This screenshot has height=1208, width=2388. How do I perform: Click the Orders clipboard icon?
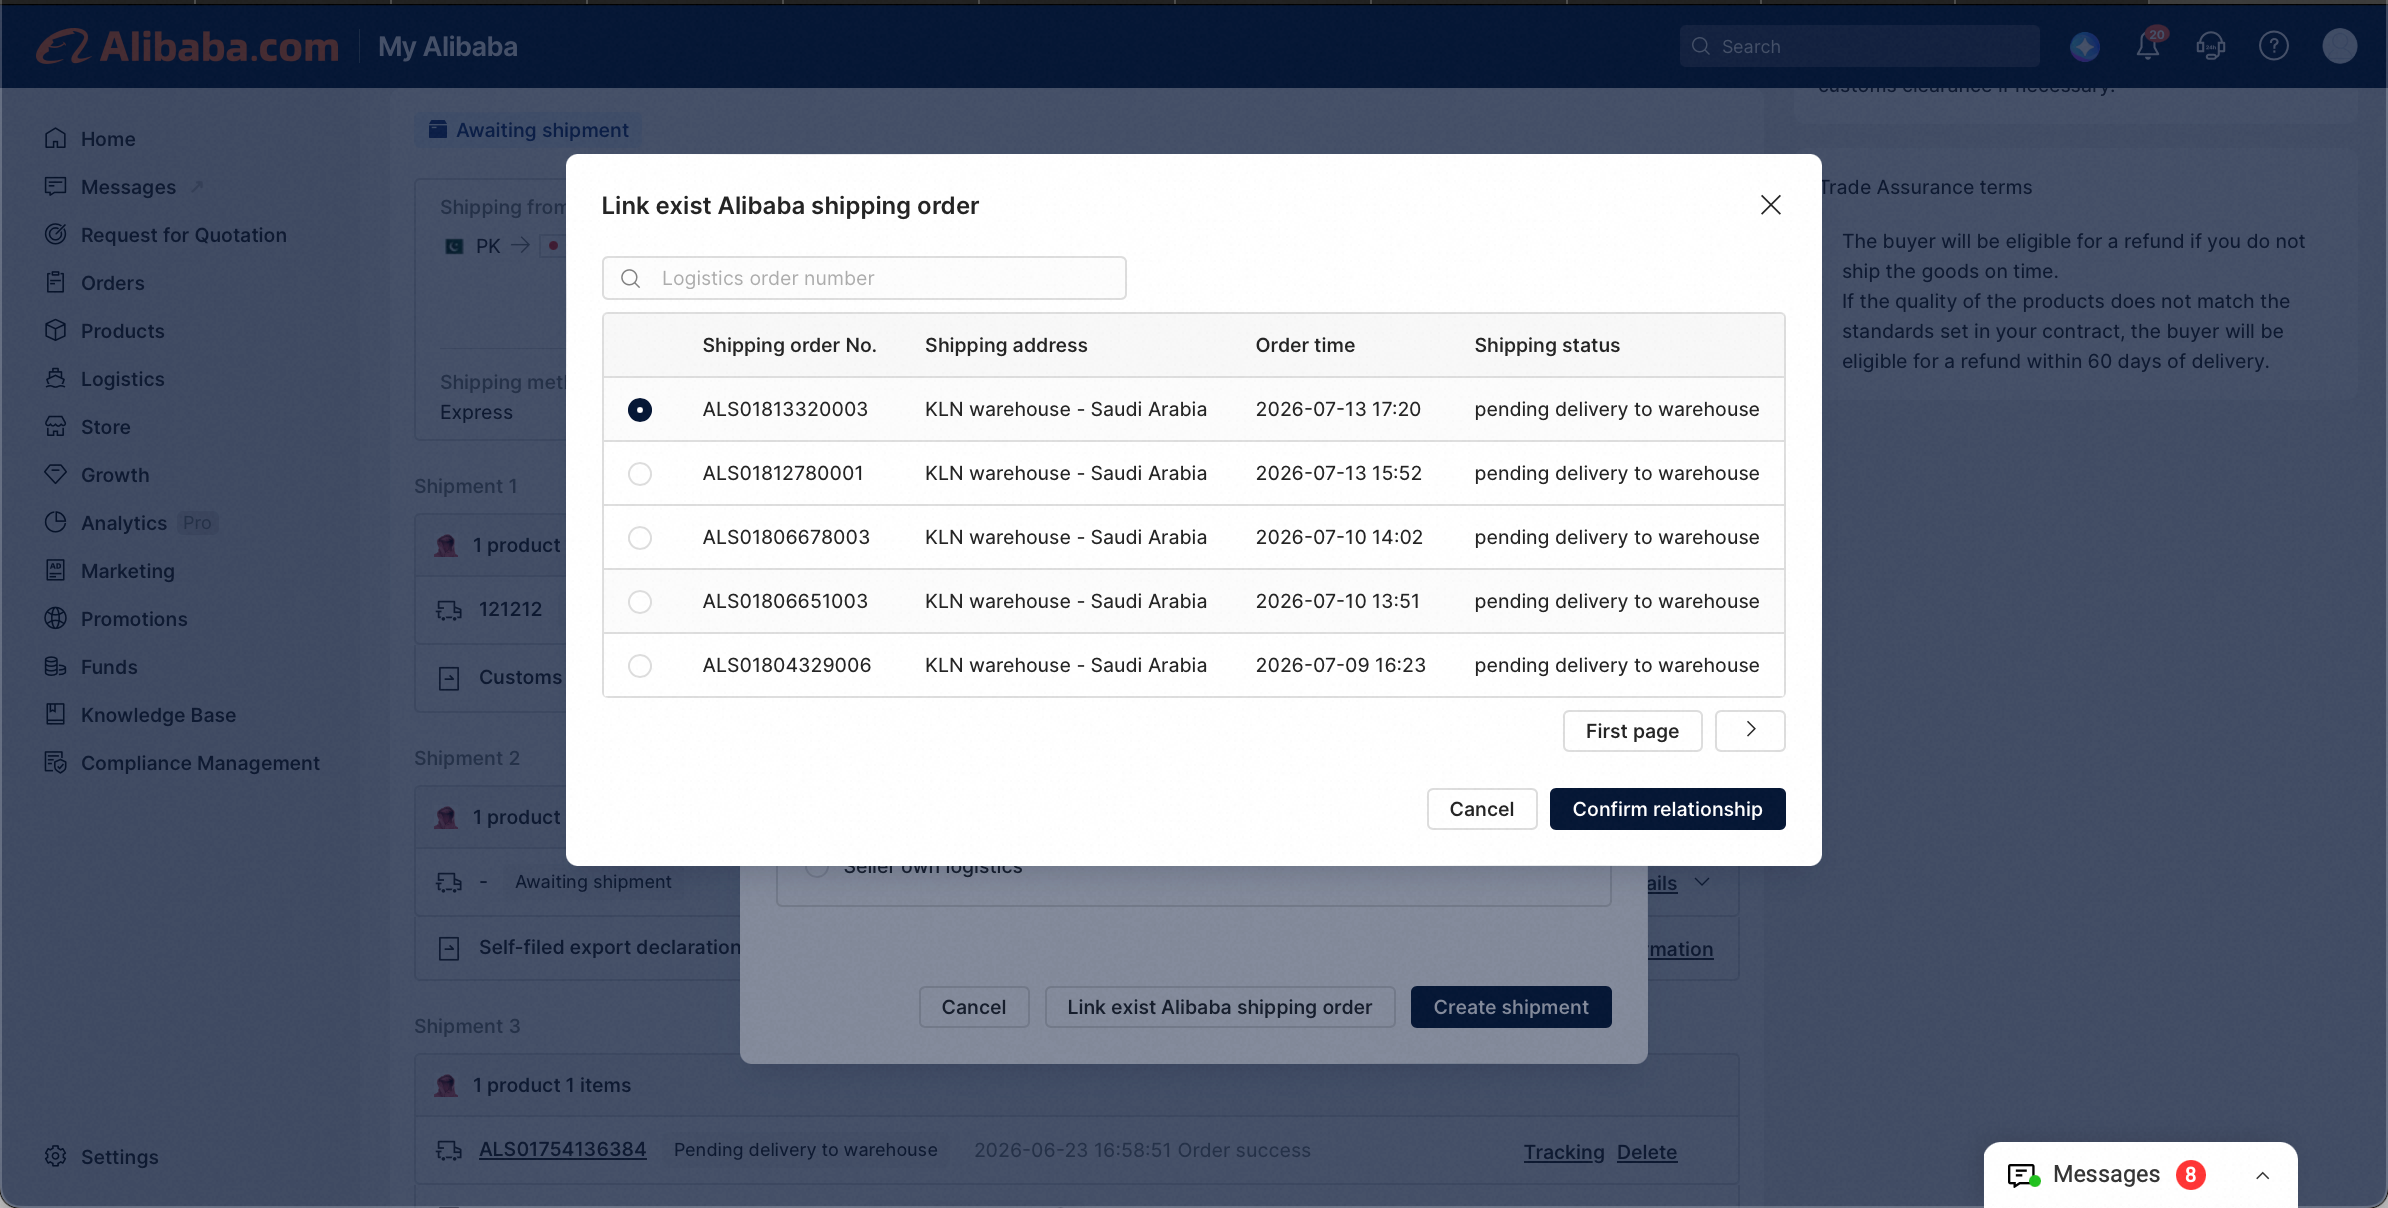56,282
